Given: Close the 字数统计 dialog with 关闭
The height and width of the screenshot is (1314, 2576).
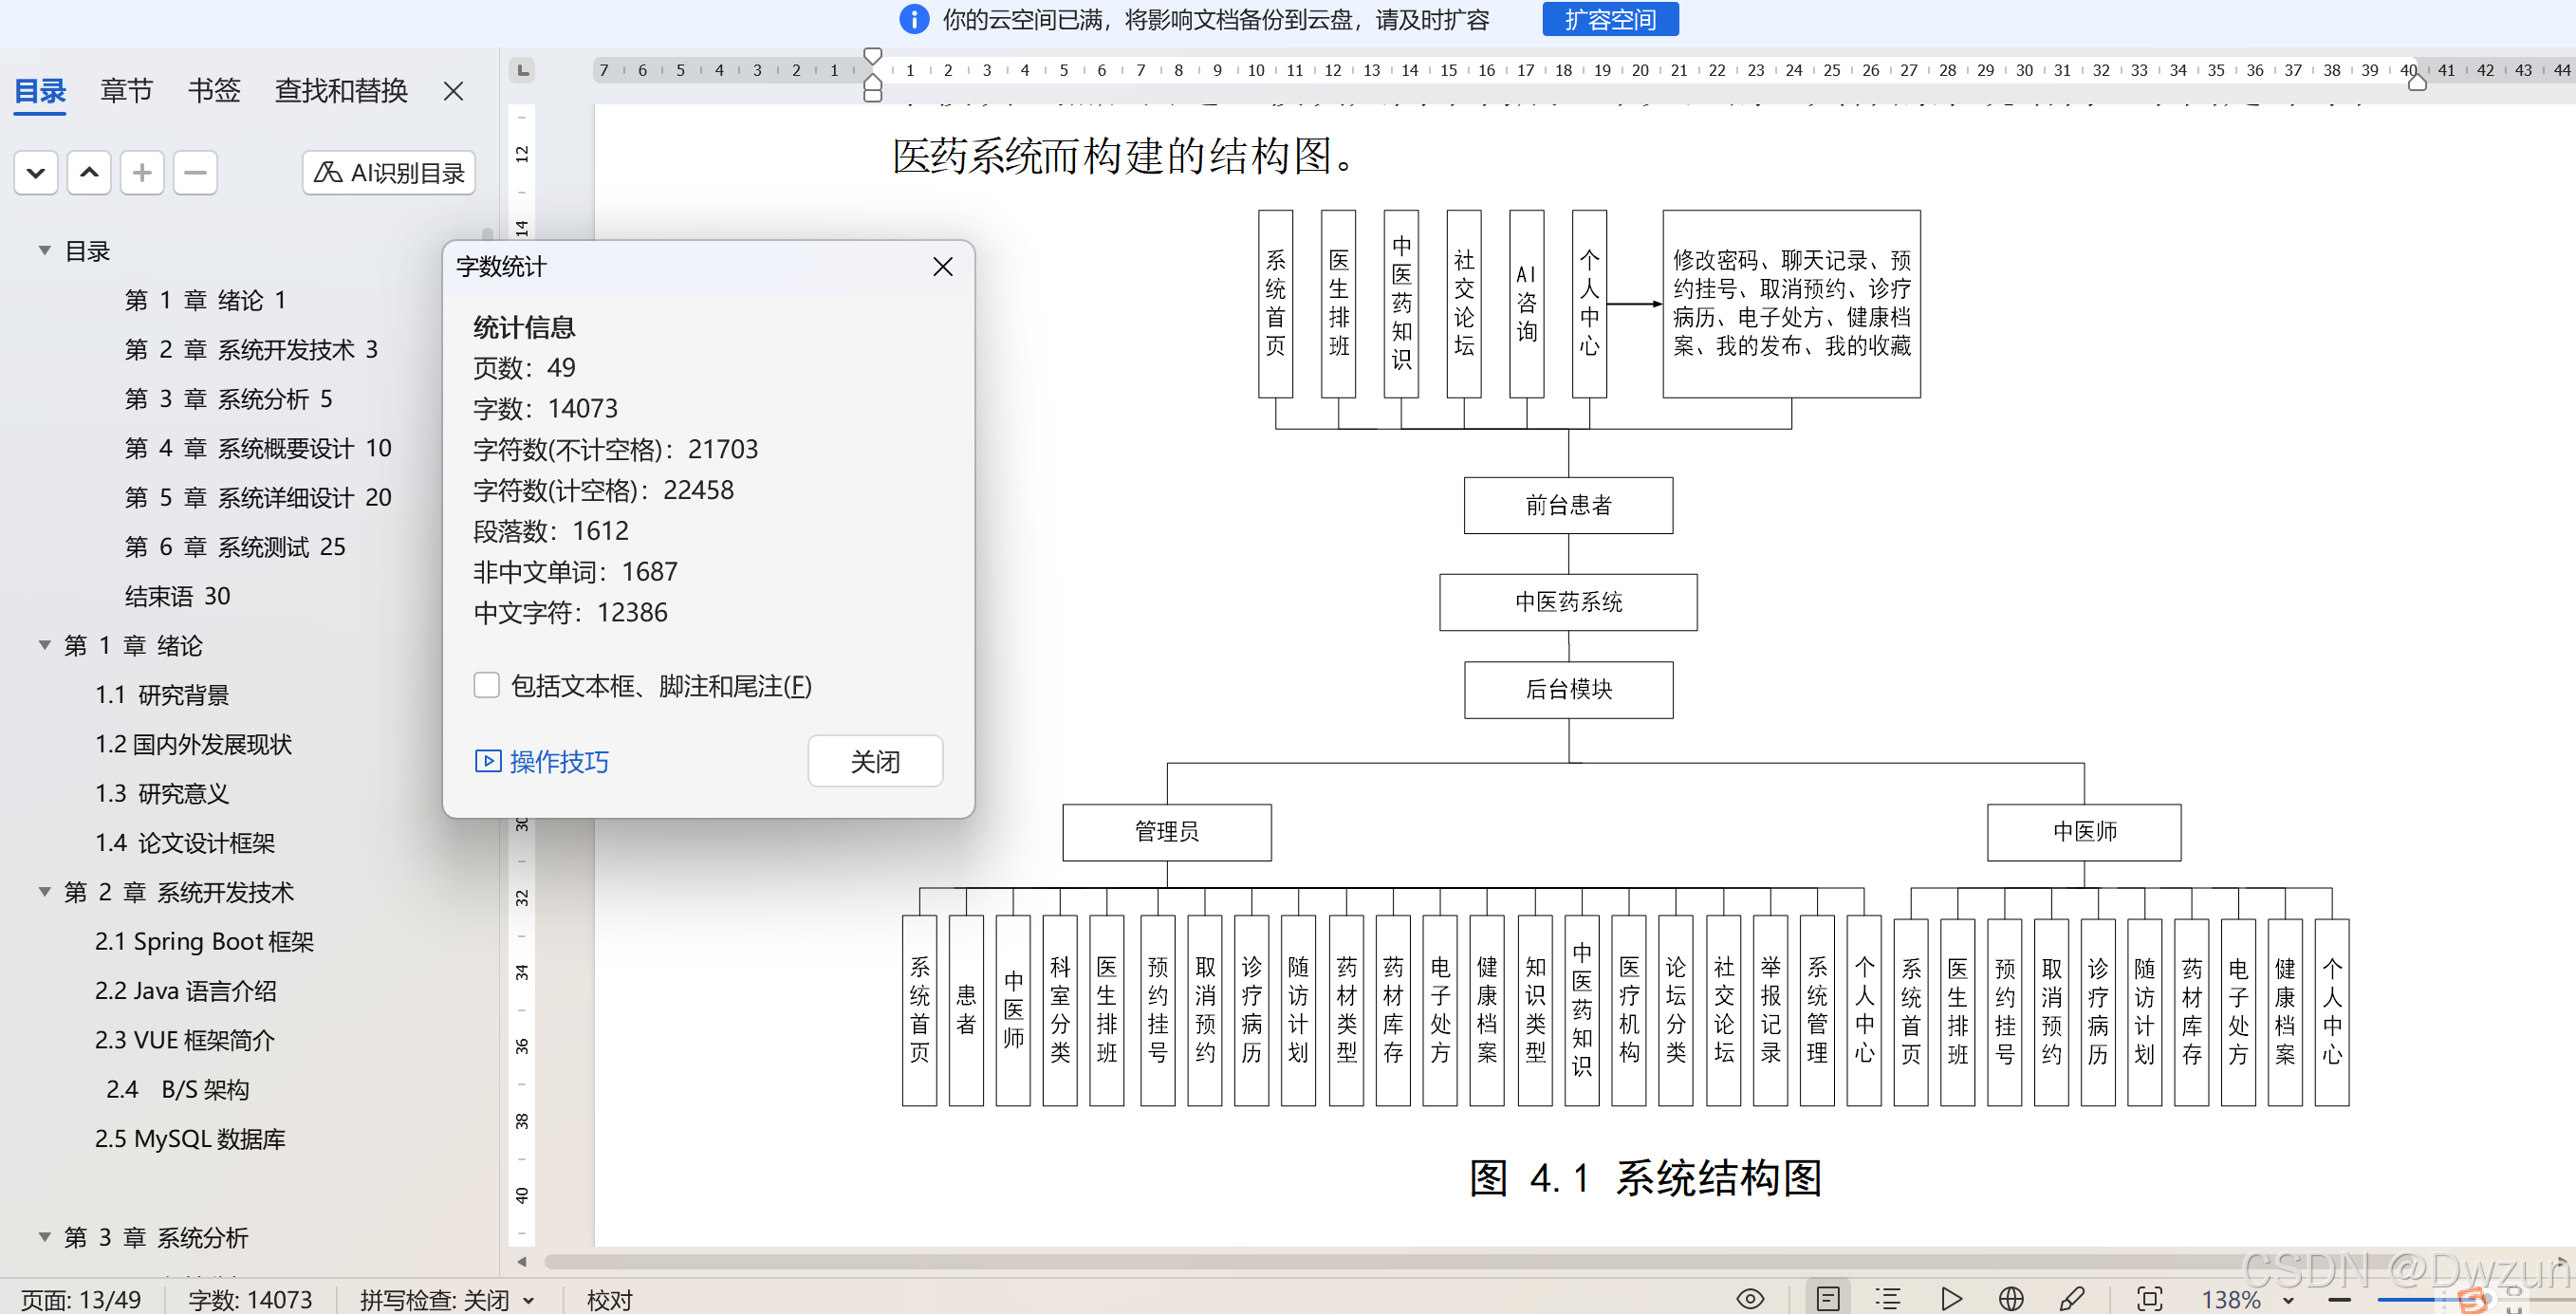Looking at the screenshot, I should (x=875, y=761).
